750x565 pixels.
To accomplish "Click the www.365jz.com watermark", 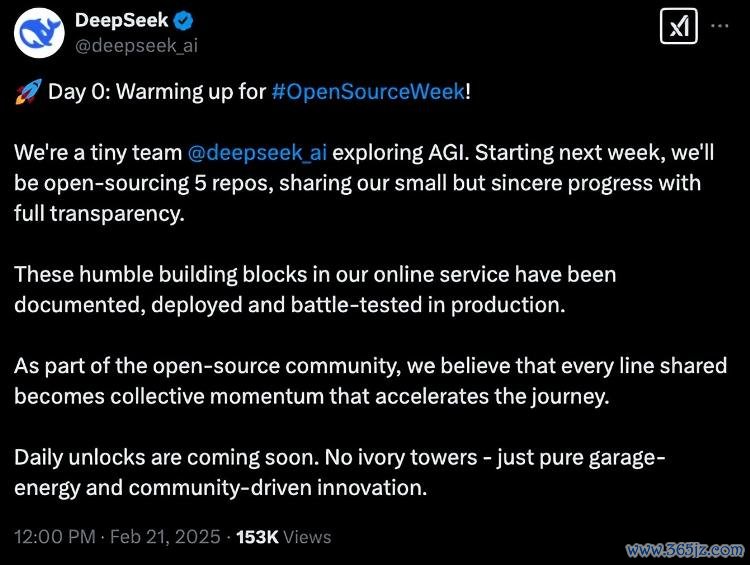I will coord(685,550).
